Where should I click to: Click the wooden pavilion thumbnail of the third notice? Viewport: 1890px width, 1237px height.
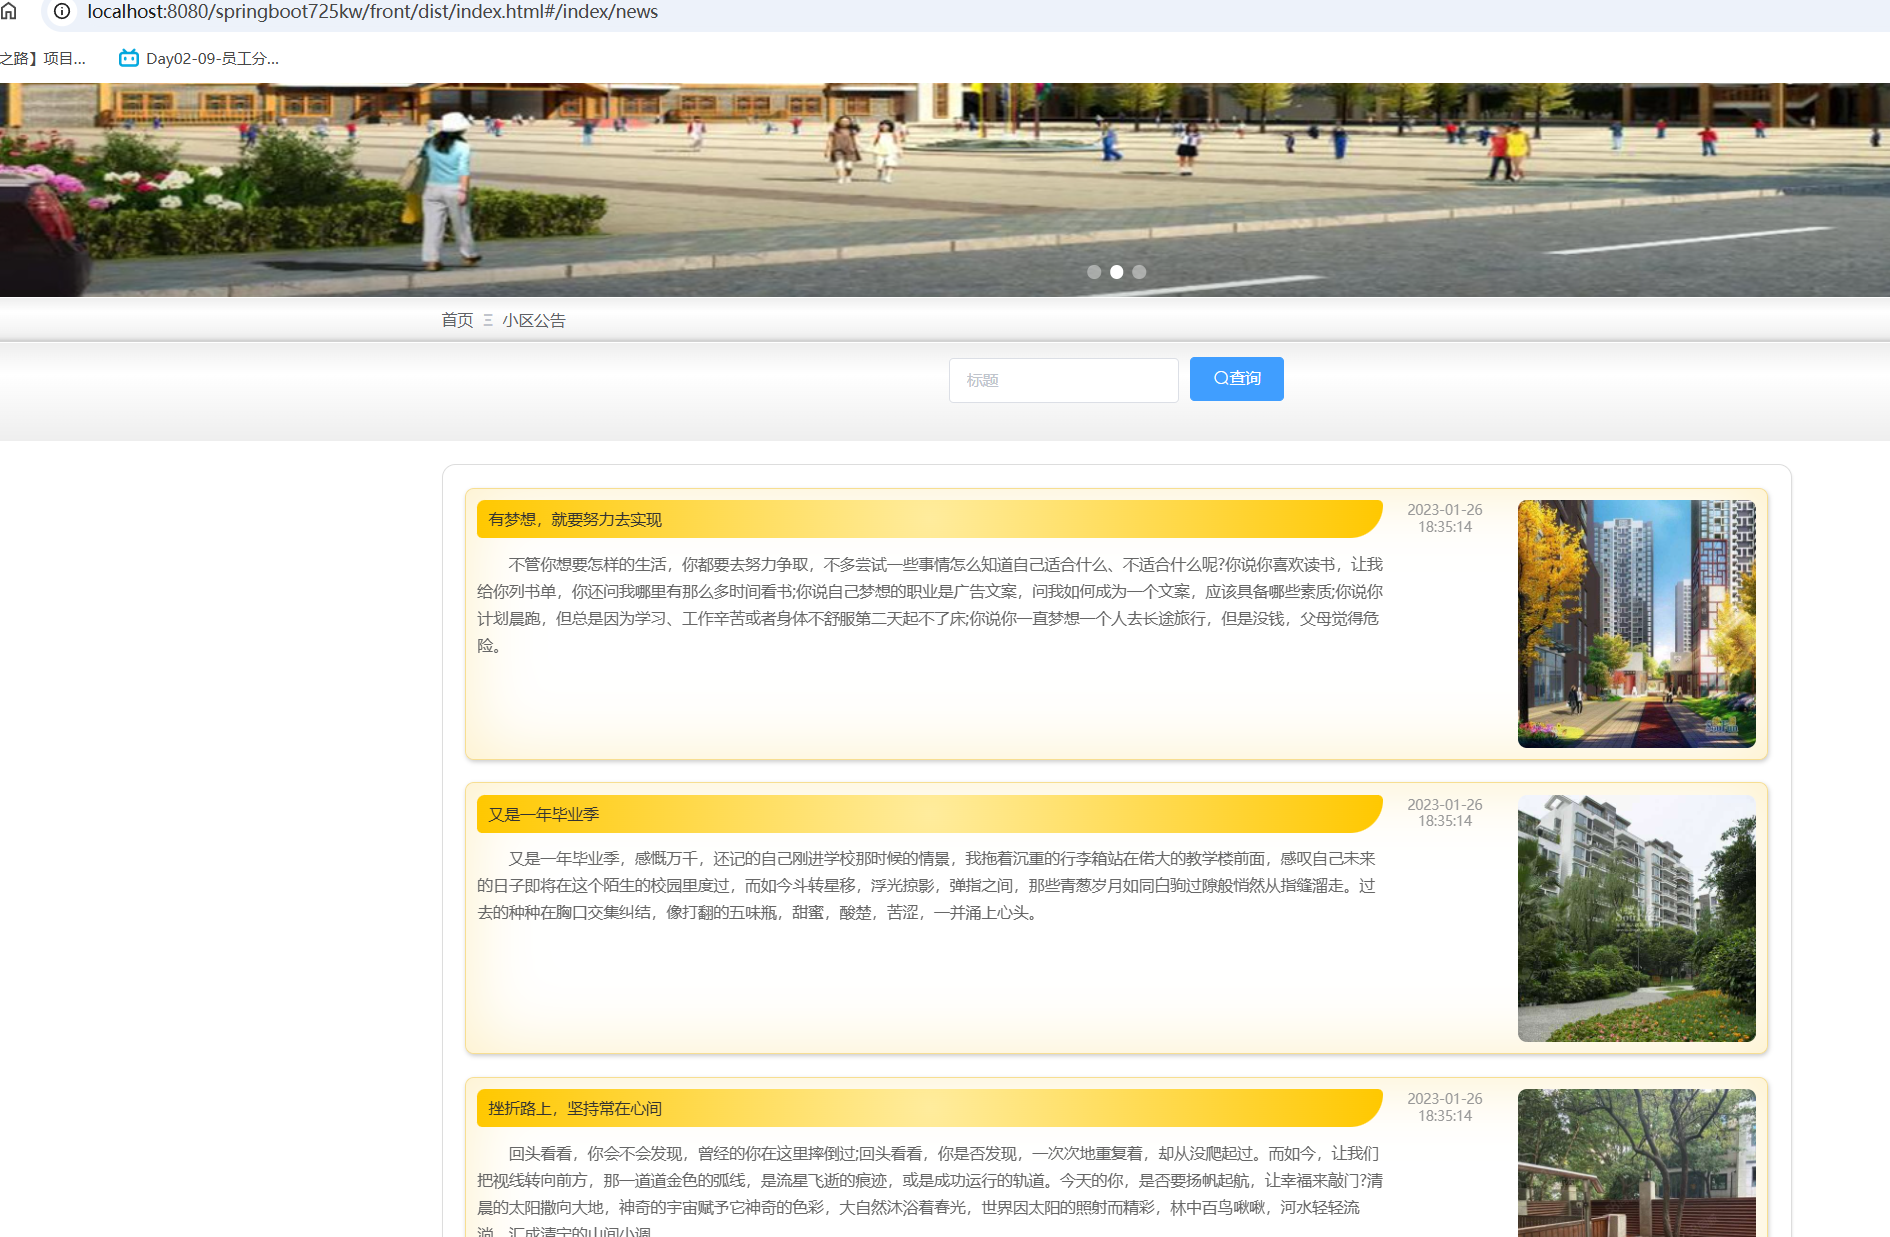(x=1637, y=1163)
